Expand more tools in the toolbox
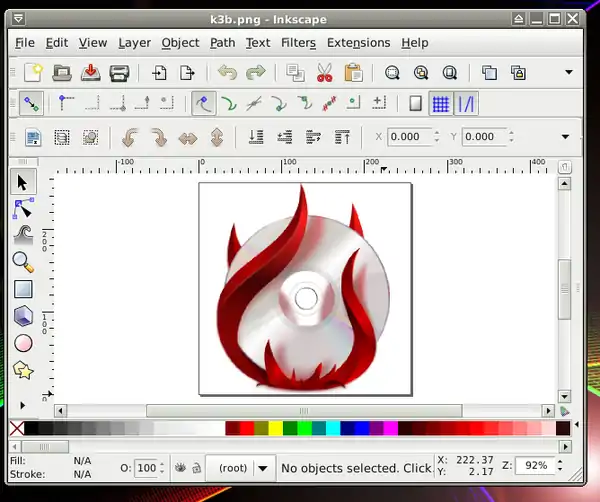600x502 pixels. (x=23, y=405)
